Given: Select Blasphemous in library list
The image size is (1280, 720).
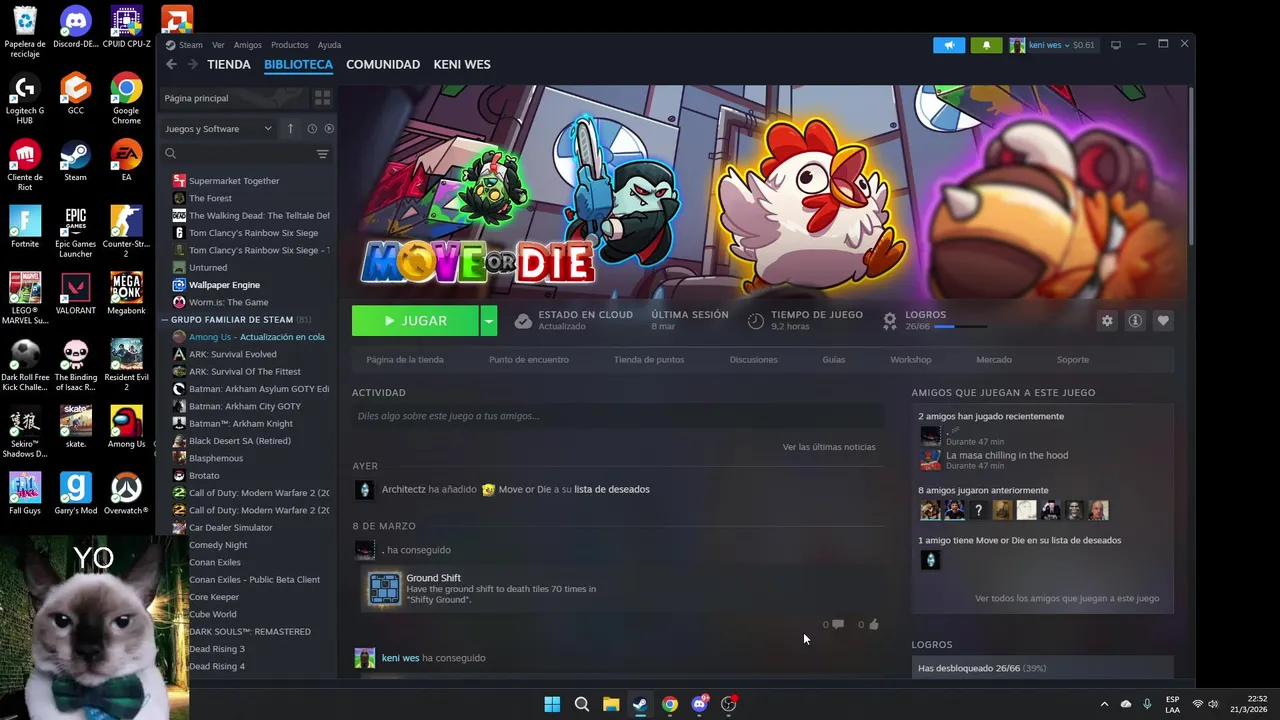Looking at the screenshot, I should [216, 458].
